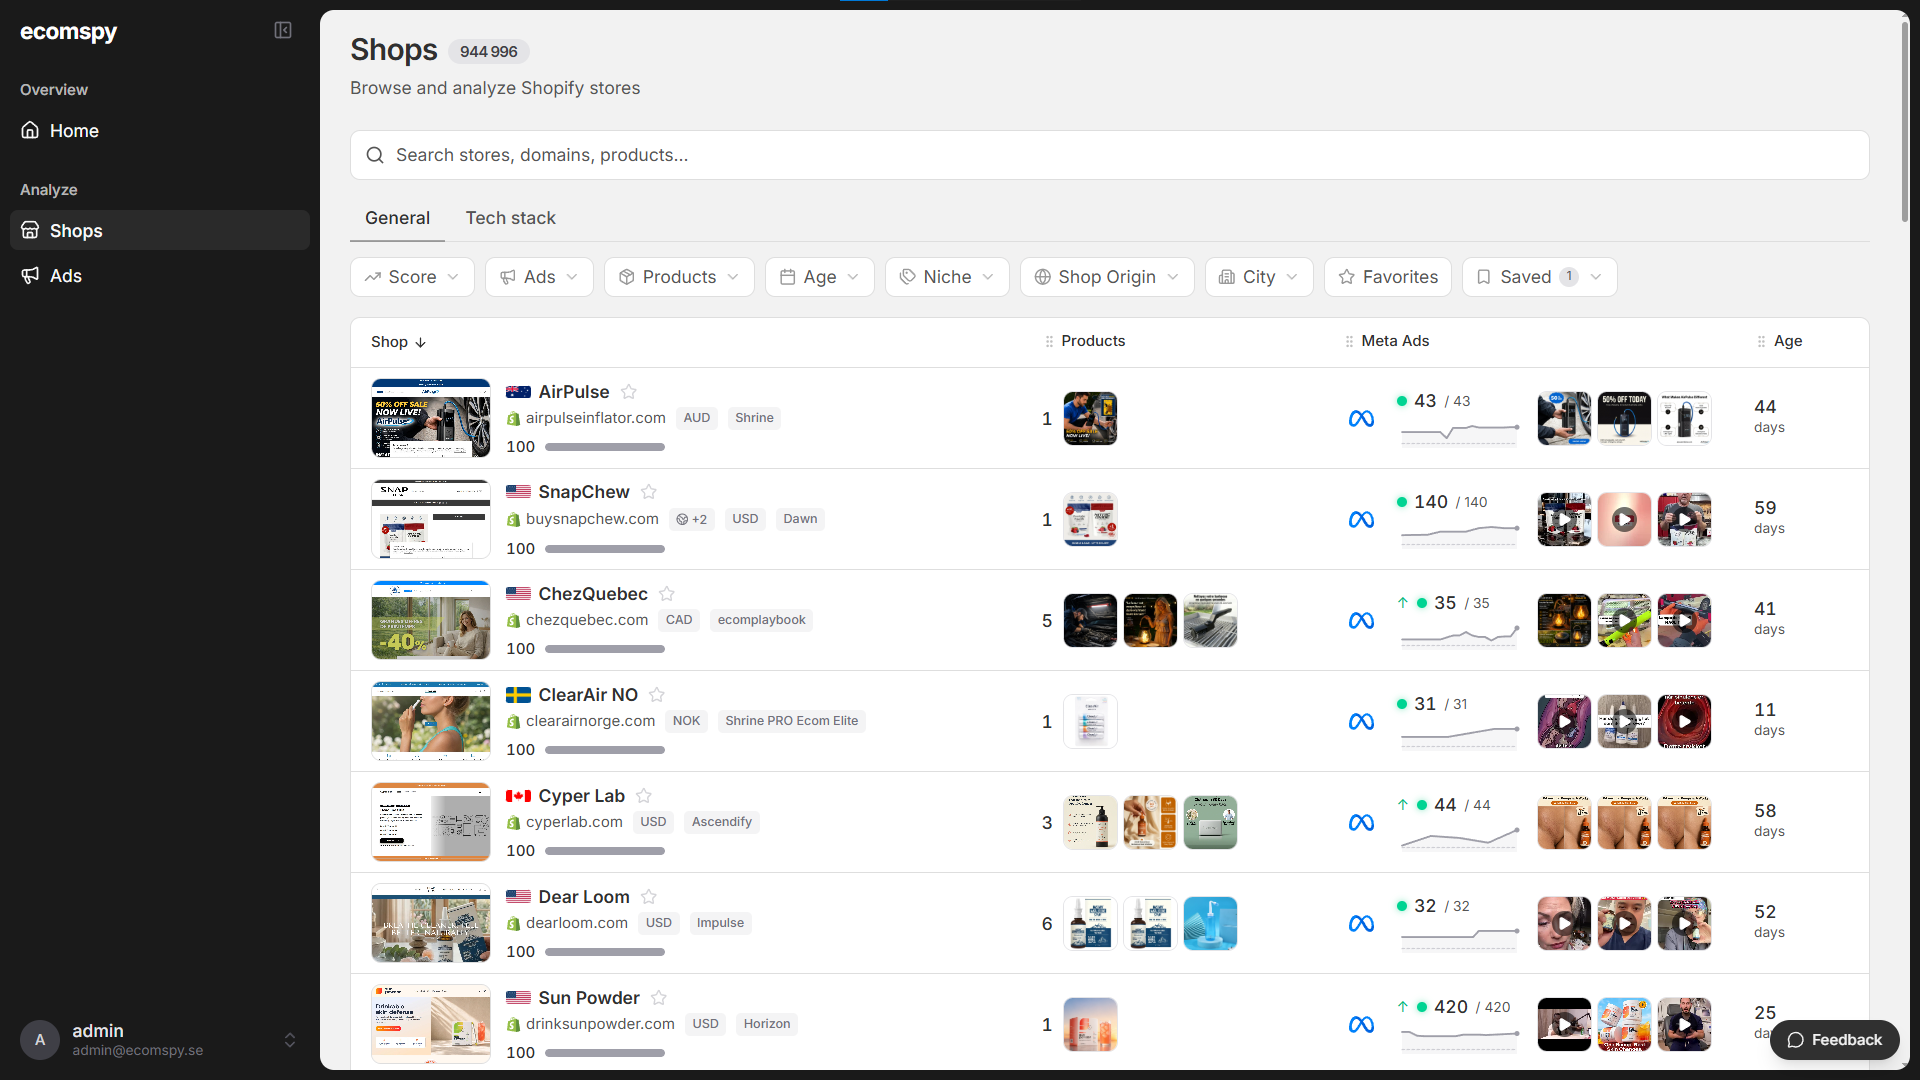Expand the Niche filter dropdown
The width and height of the screenshot is (1920, 1080).
point(947,277)
